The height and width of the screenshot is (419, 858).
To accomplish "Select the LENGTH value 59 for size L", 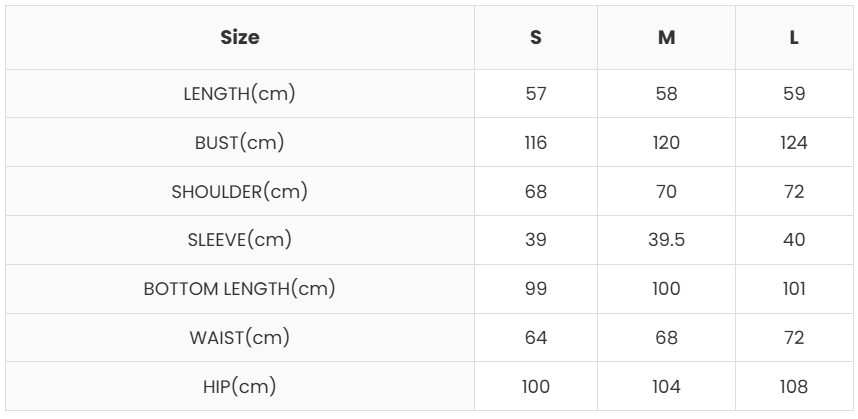I will click(794, 94).
